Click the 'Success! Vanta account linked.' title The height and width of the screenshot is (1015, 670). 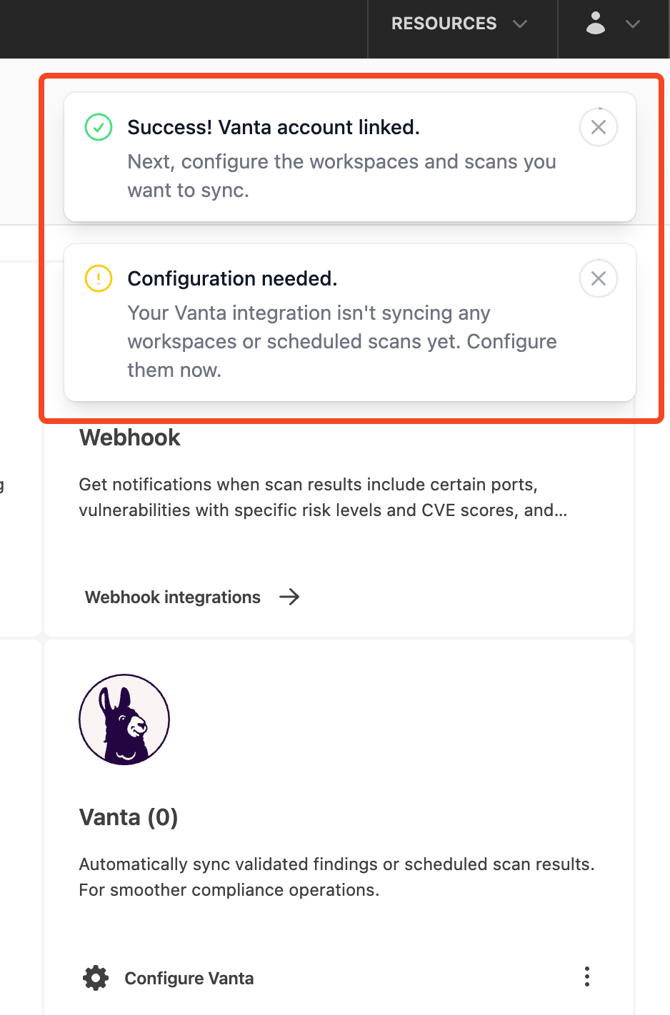(x=273, y=127)
